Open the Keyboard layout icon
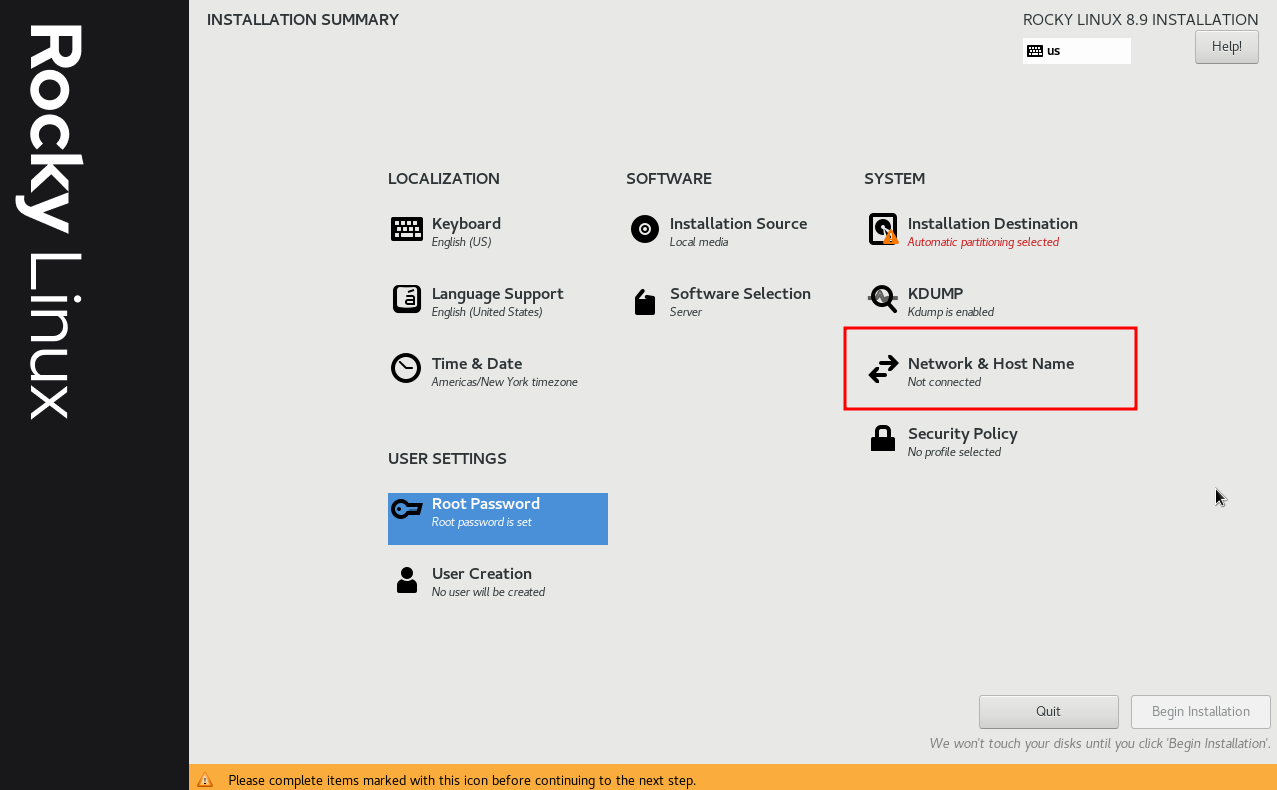The height and width of the screenshot is (790, 1277). click(x=407, y=229)
